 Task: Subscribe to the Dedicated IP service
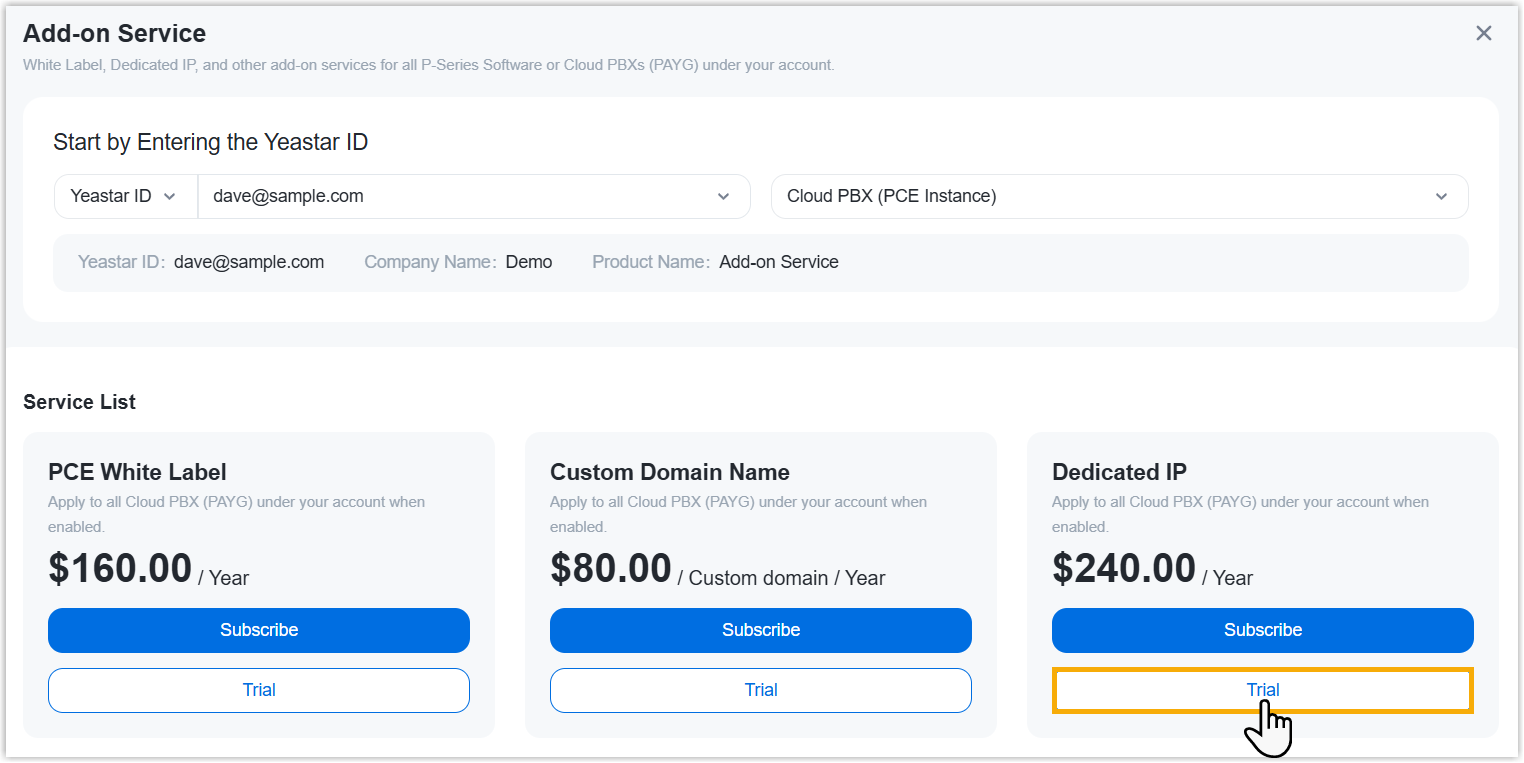point(1263,630)
